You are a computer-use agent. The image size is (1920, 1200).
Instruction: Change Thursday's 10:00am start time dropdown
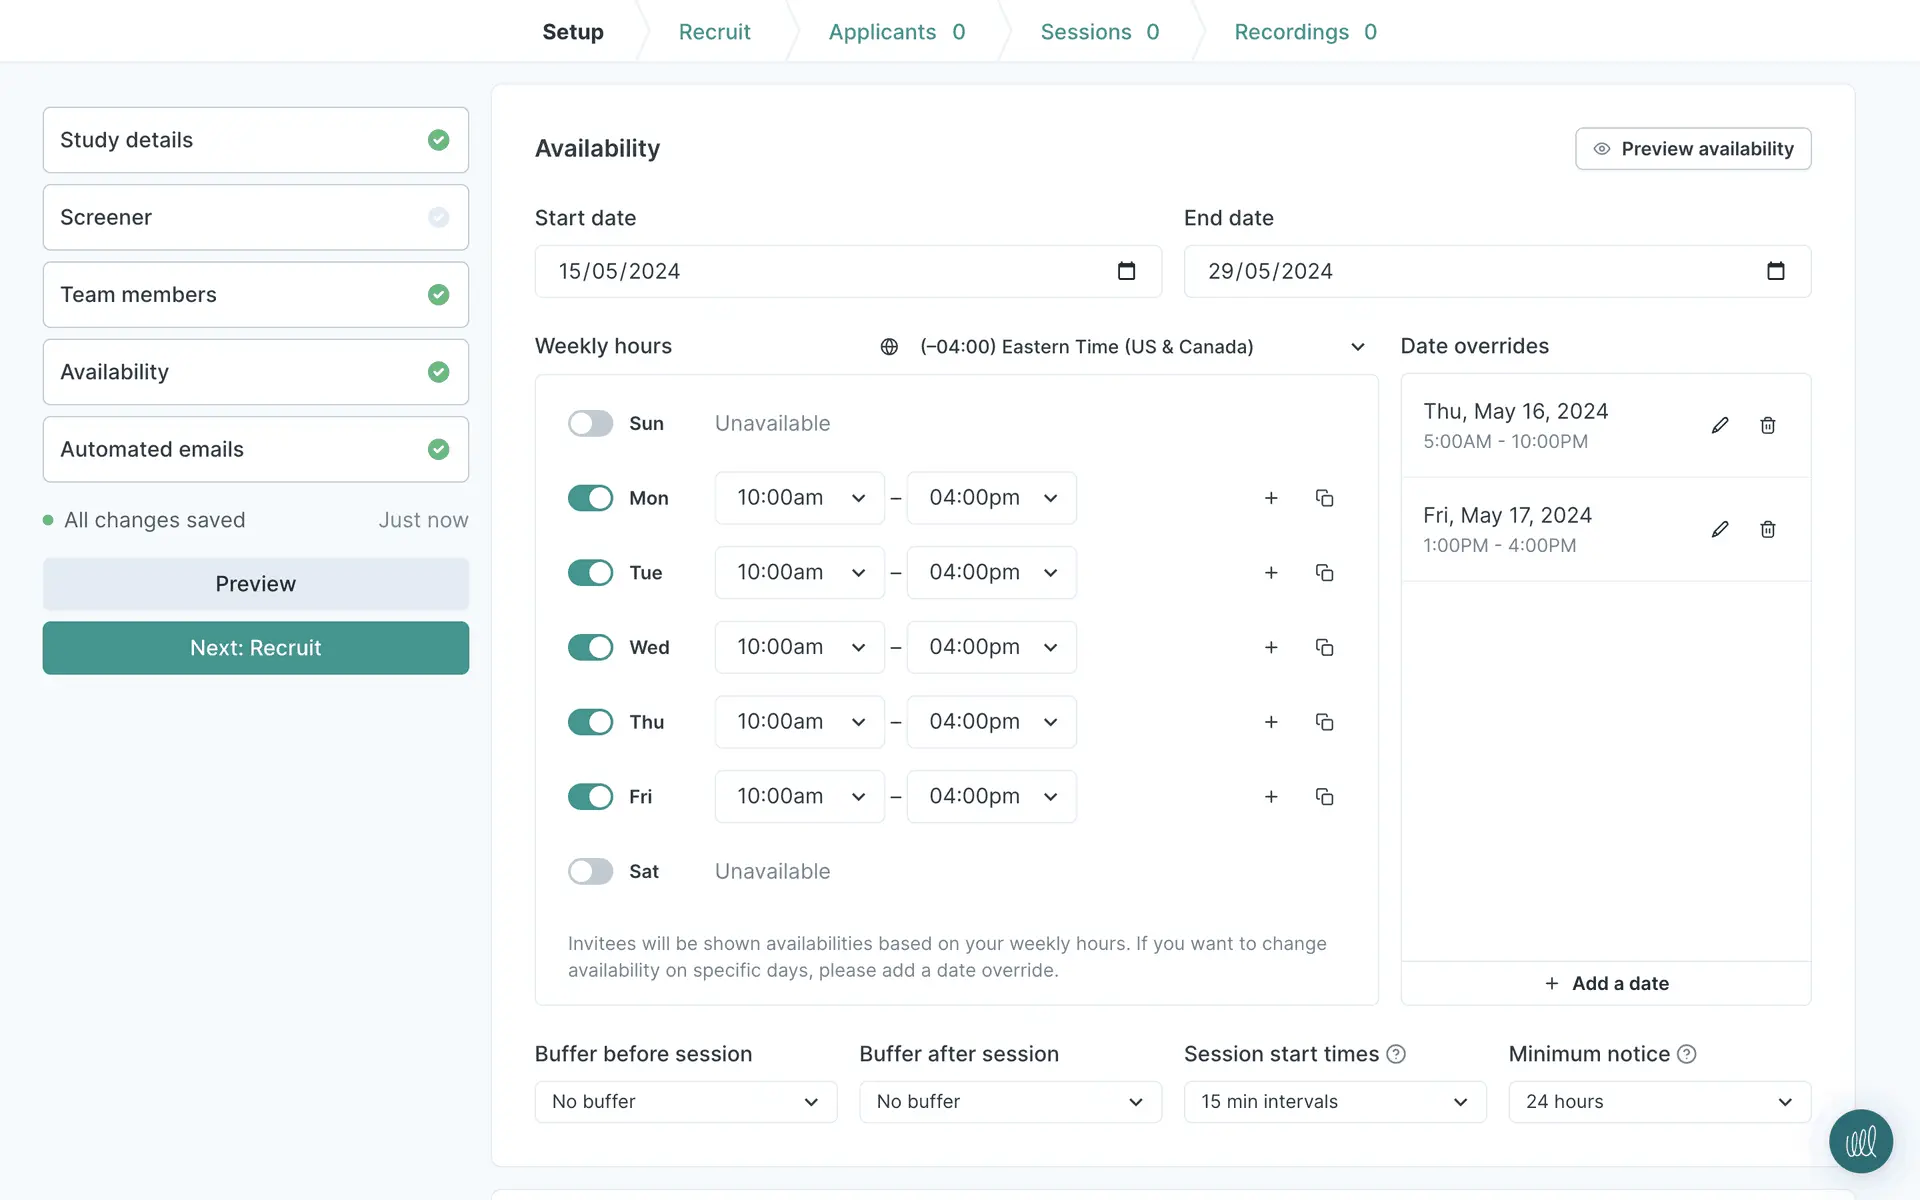click(799, 722)
